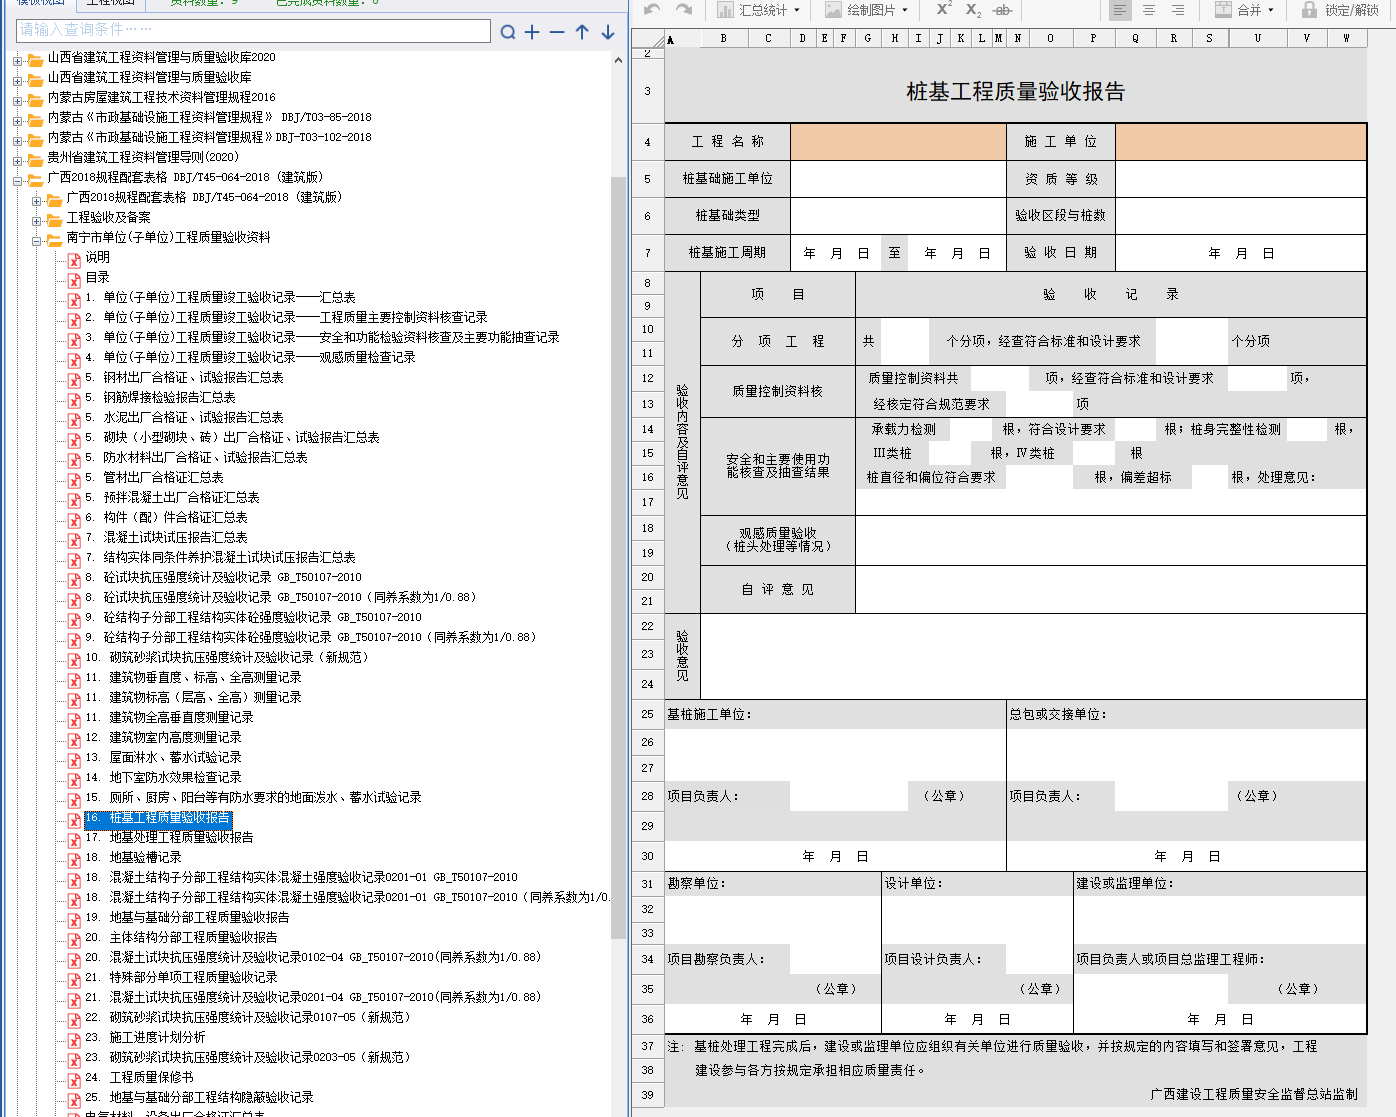Click the up arrow search navigation icon
Screen dimensions: 1396x1117
582,32
